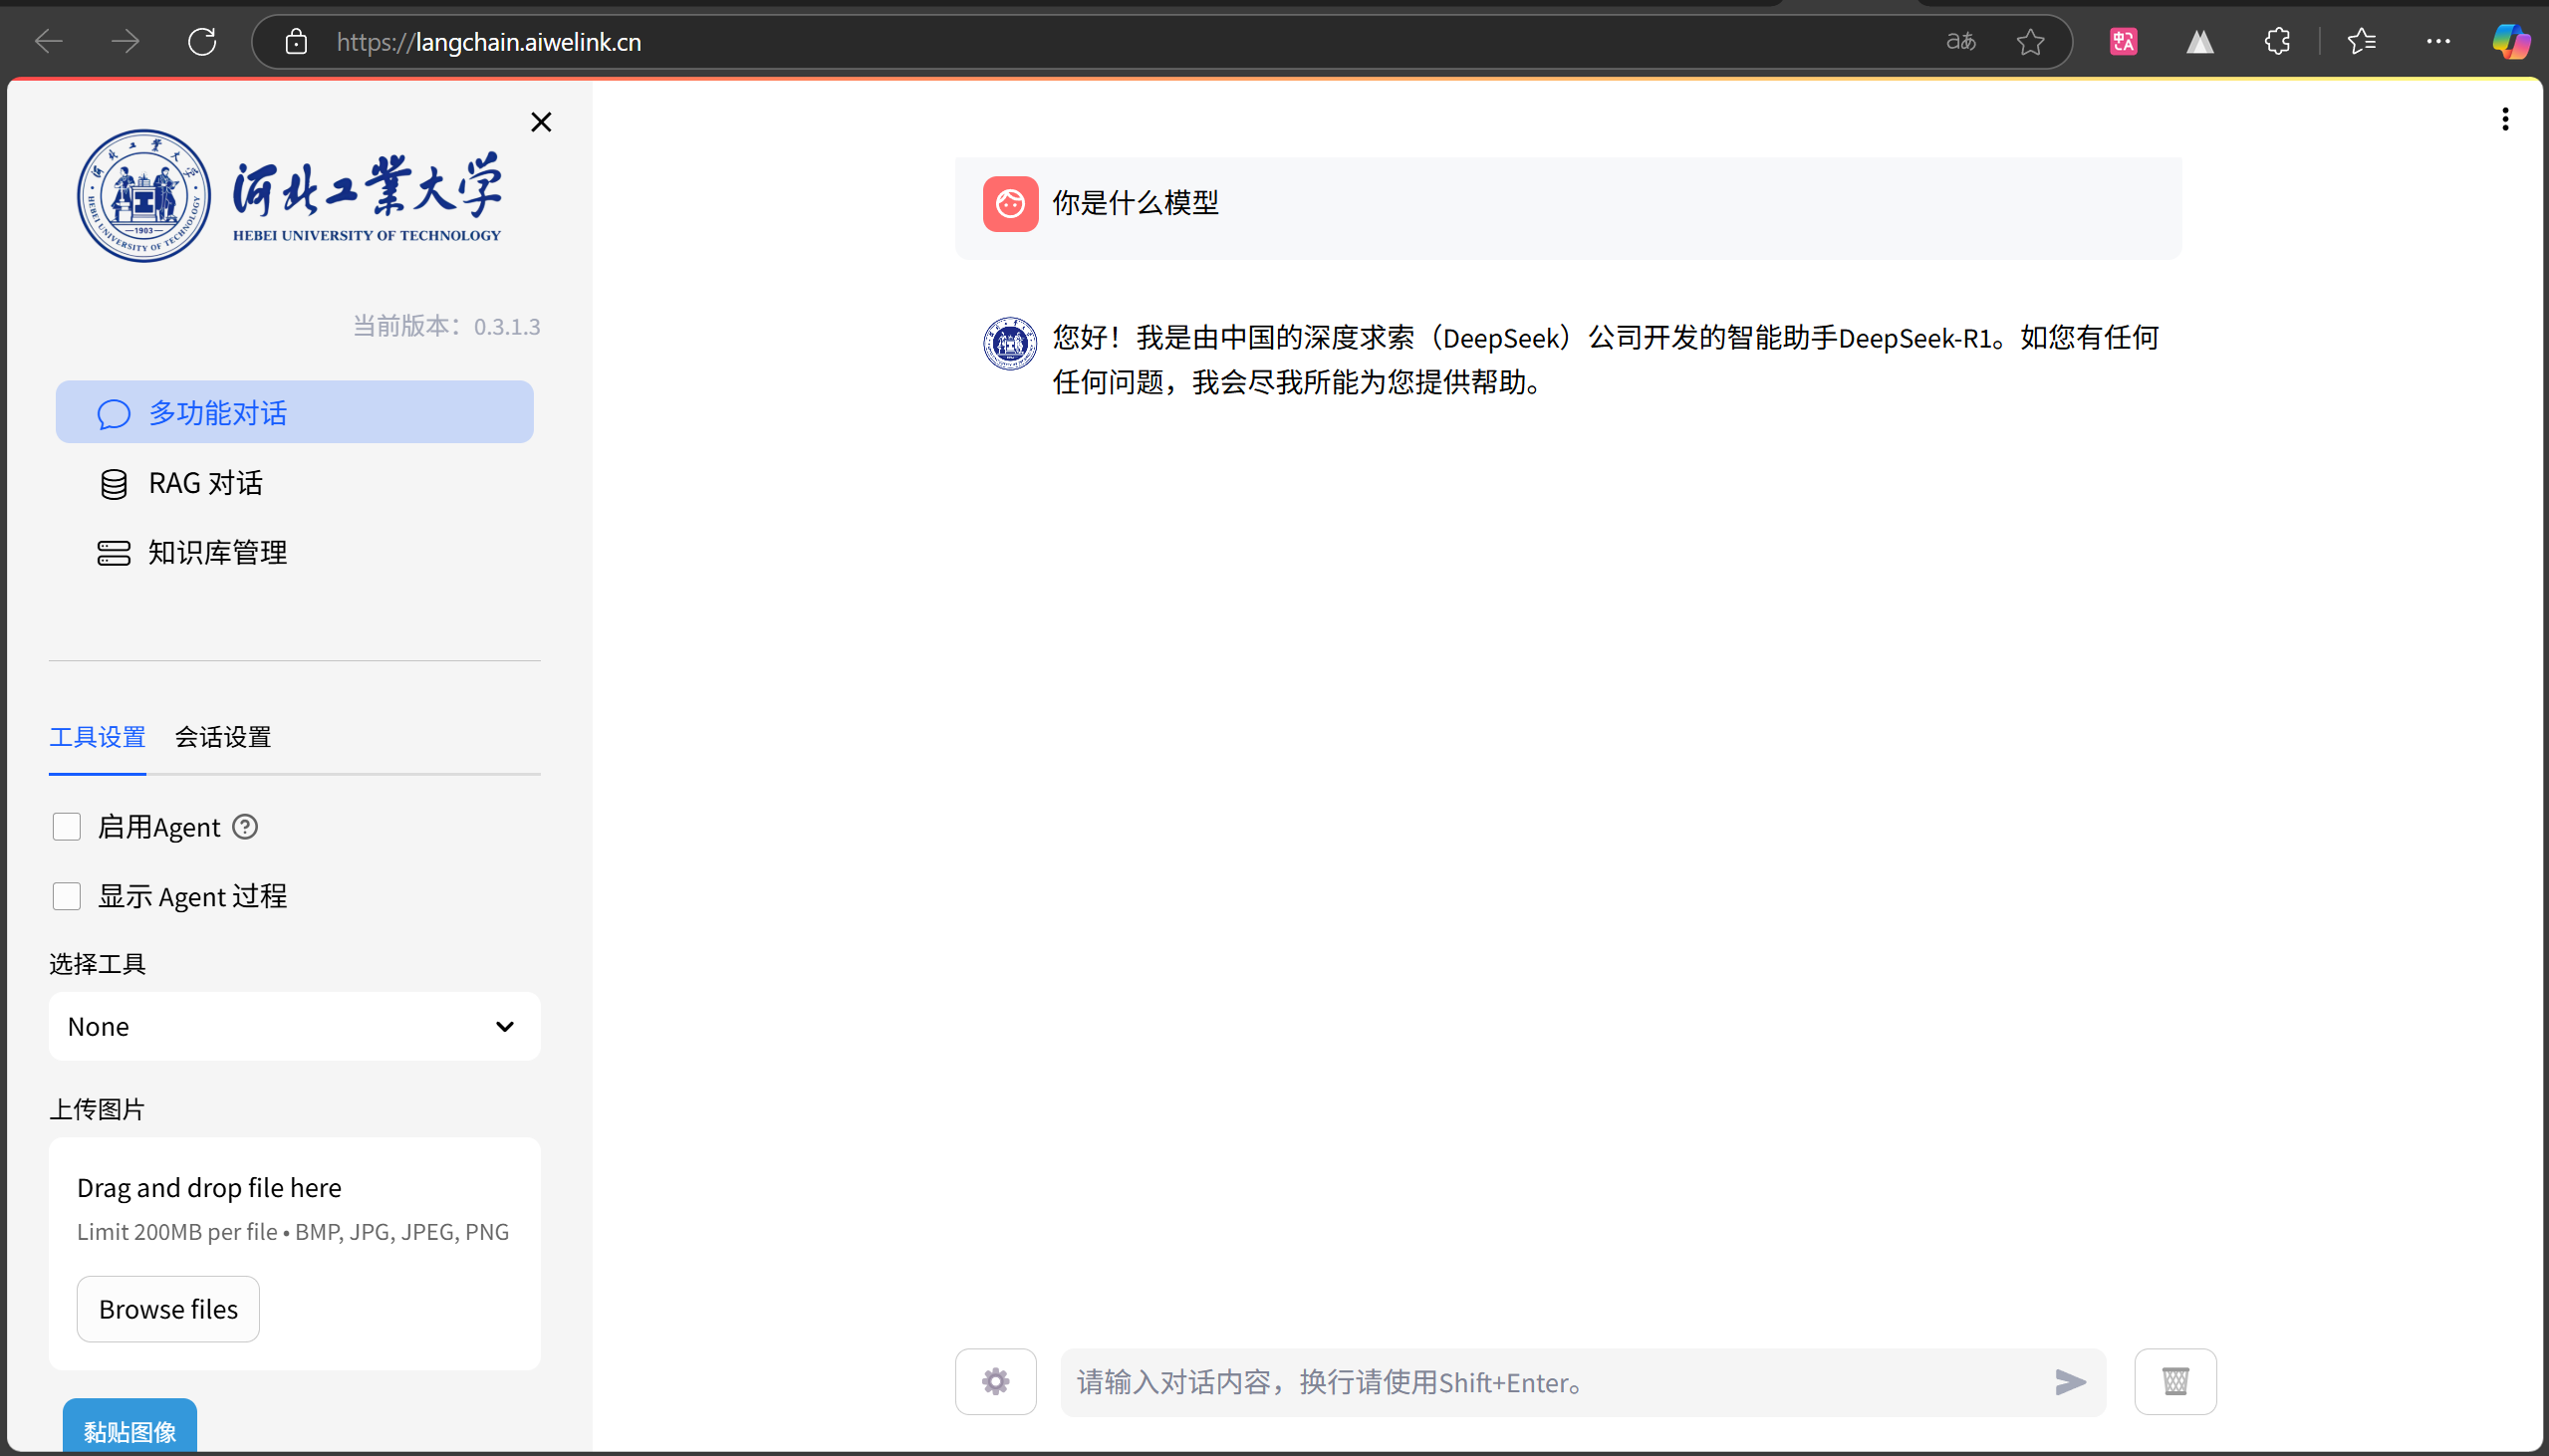Click Limit 200MB per file text

pyautogui.click(x=293, y=1231)
